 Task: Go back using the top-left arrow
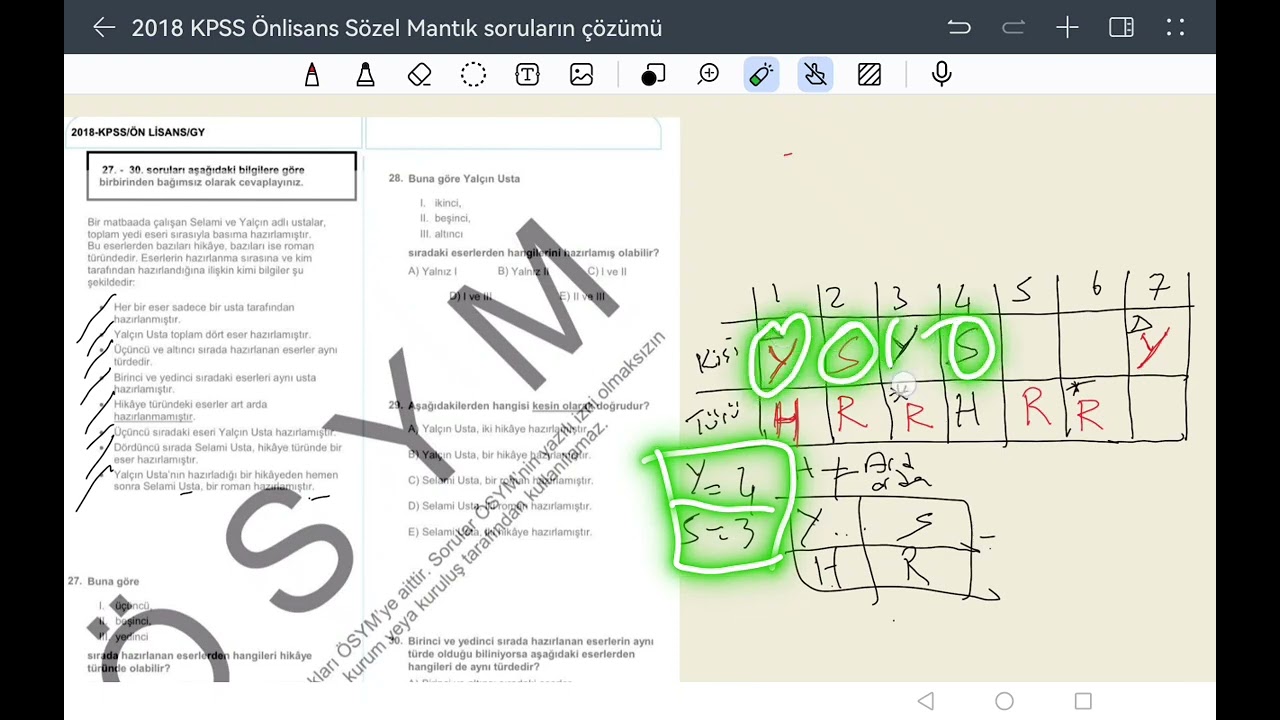[x=104, y=28]
